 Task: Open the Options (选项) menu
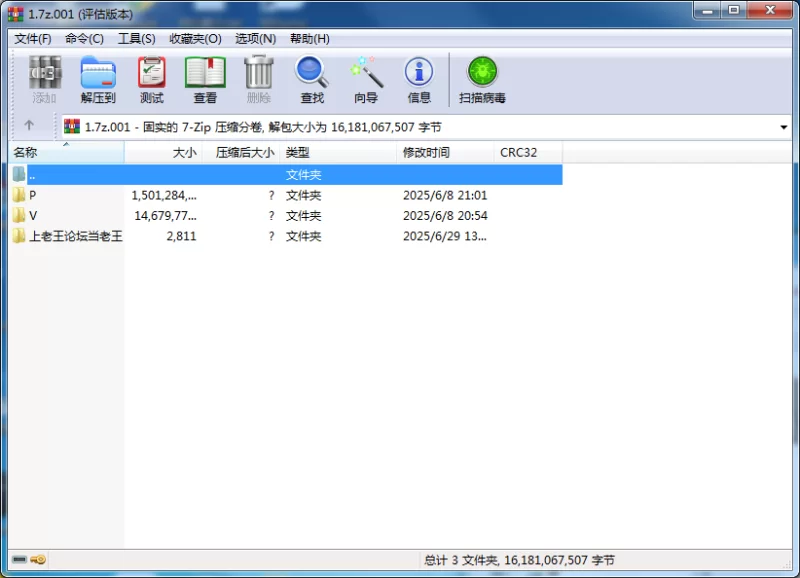pos(256,39)
